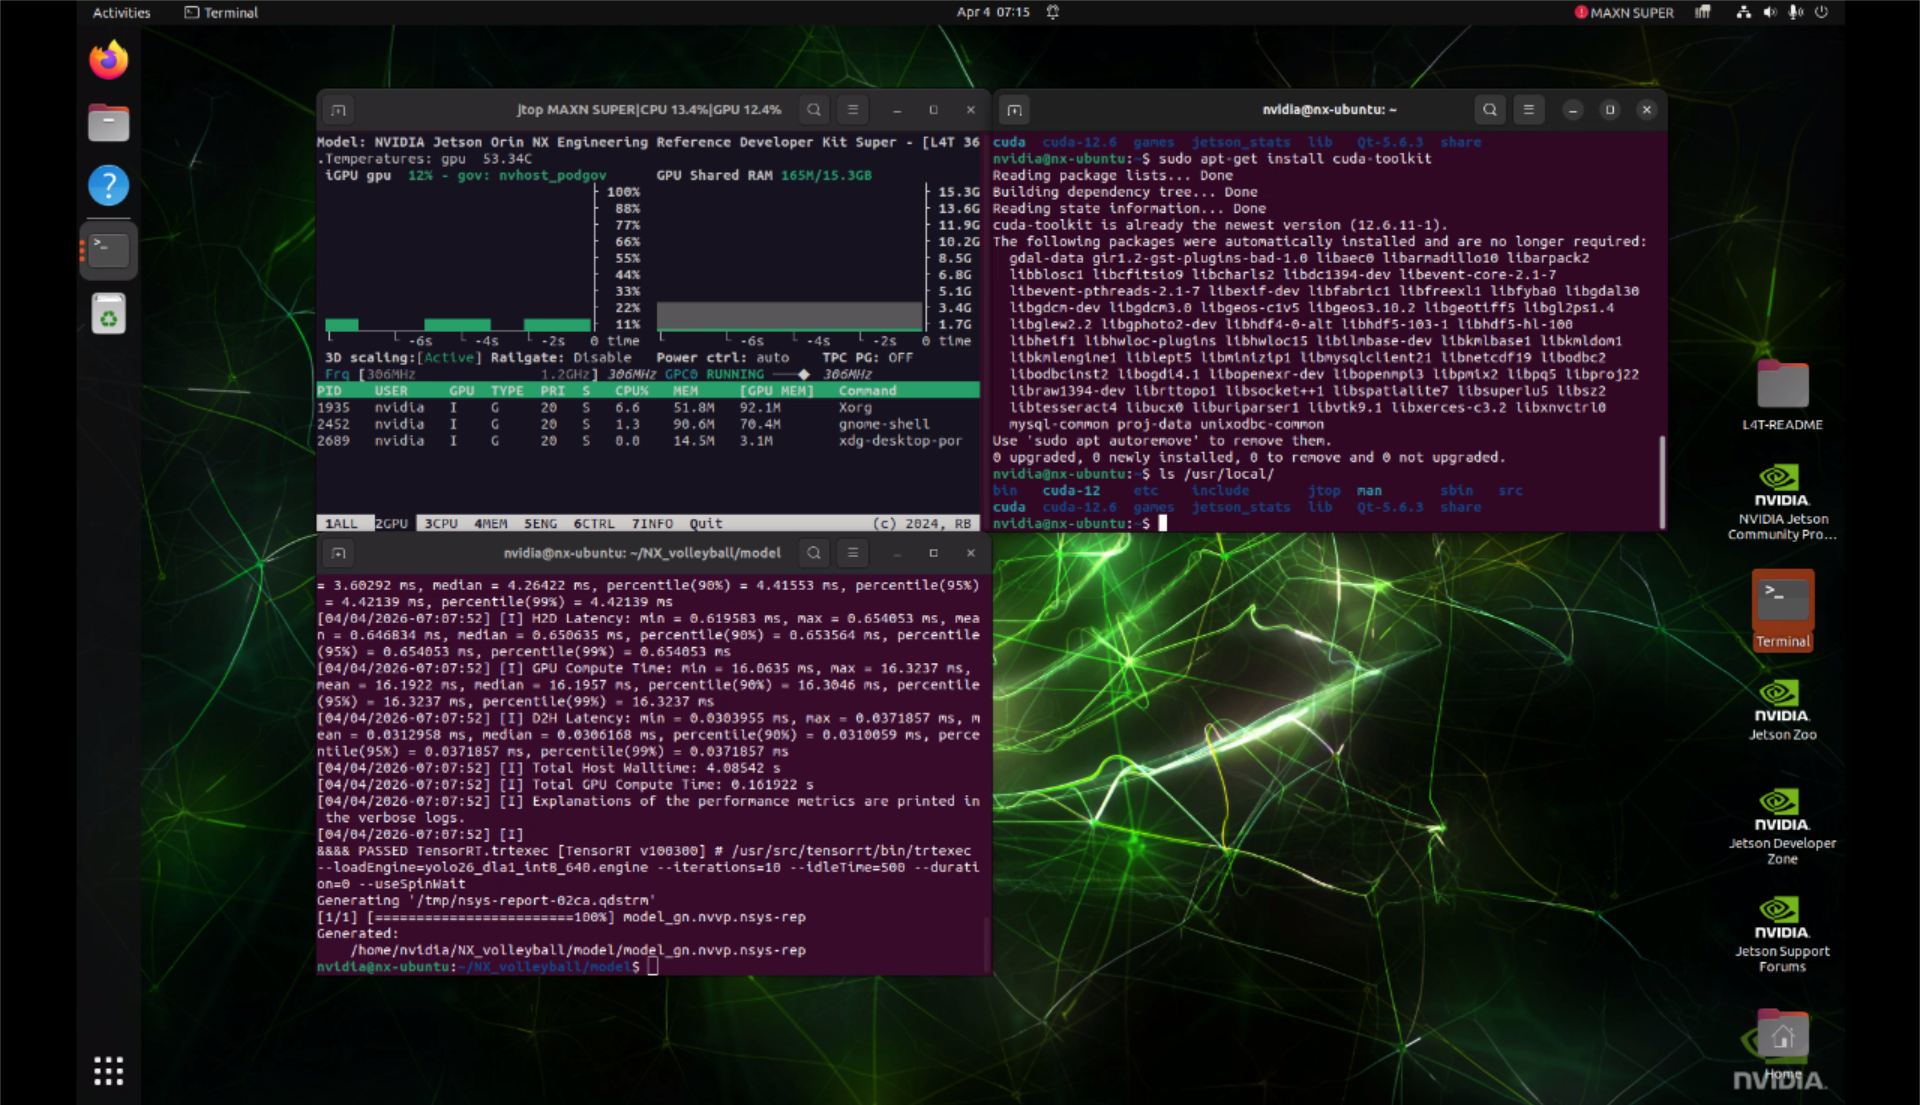This screenshot has width=1920, height=1105.
Task: Open the Trash from the dock
Action: point(109,315)
